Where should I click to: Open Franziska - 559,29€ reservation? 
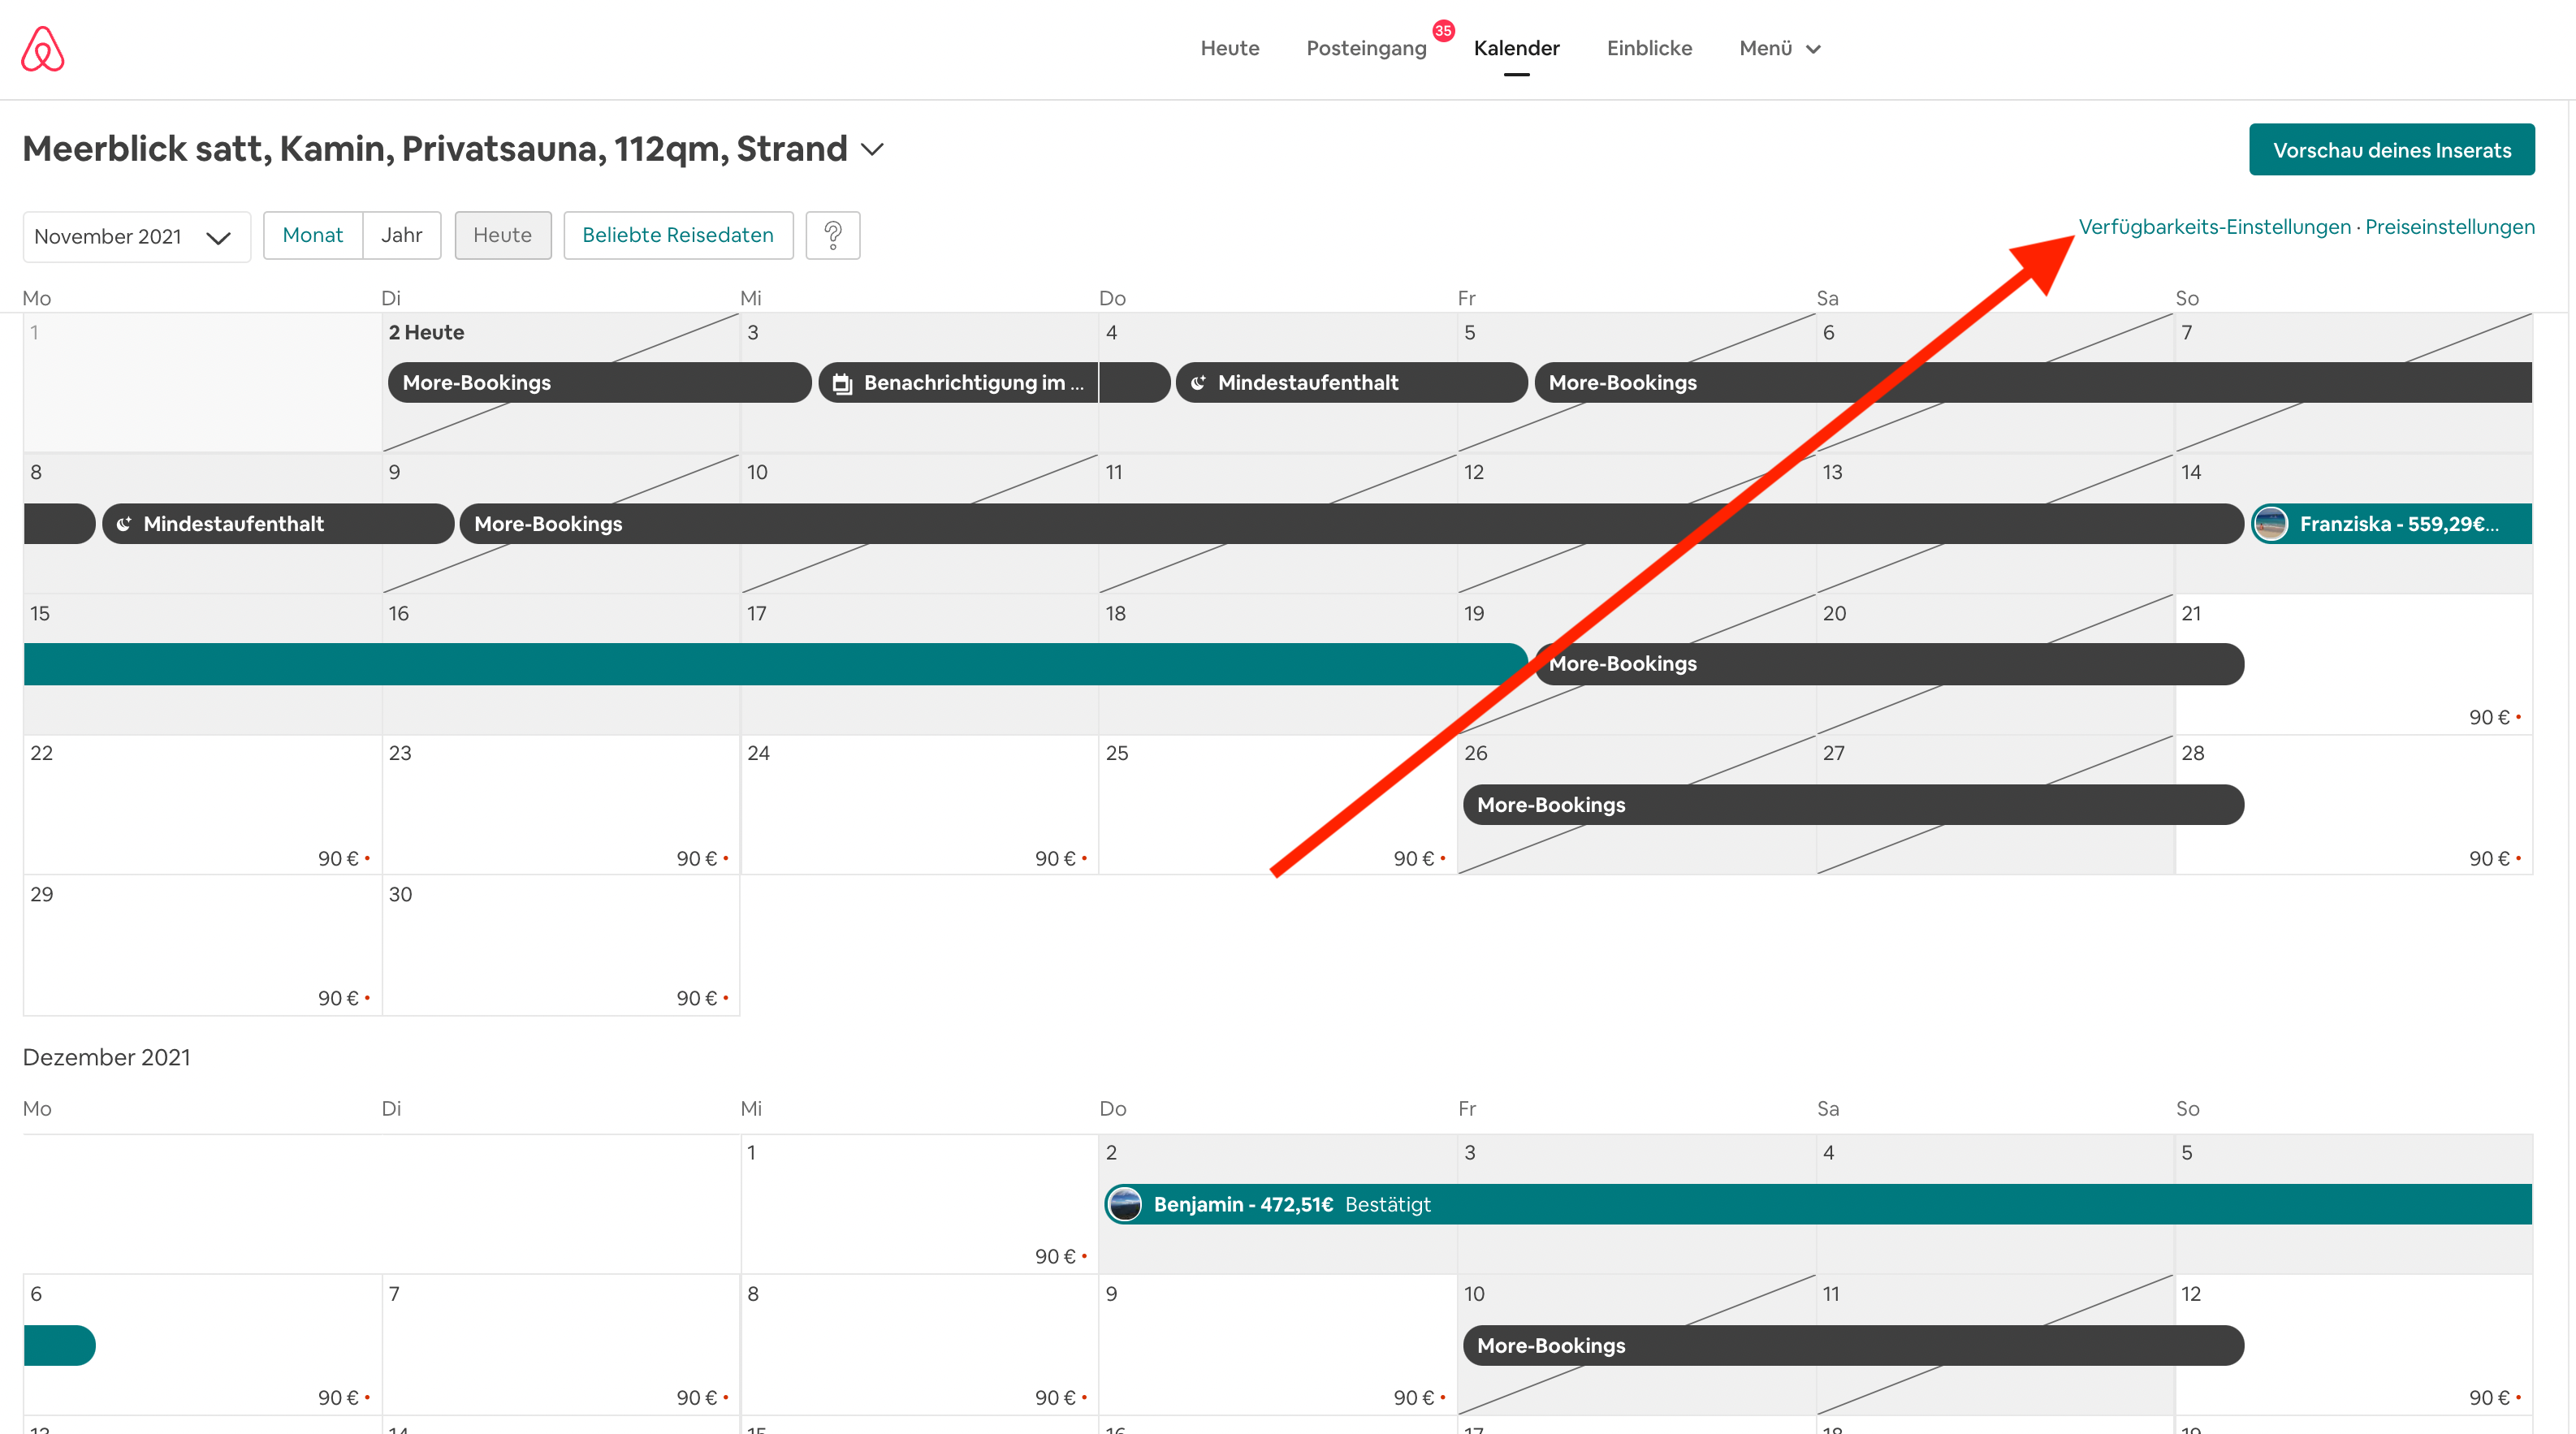click(x=2391, y=523)
